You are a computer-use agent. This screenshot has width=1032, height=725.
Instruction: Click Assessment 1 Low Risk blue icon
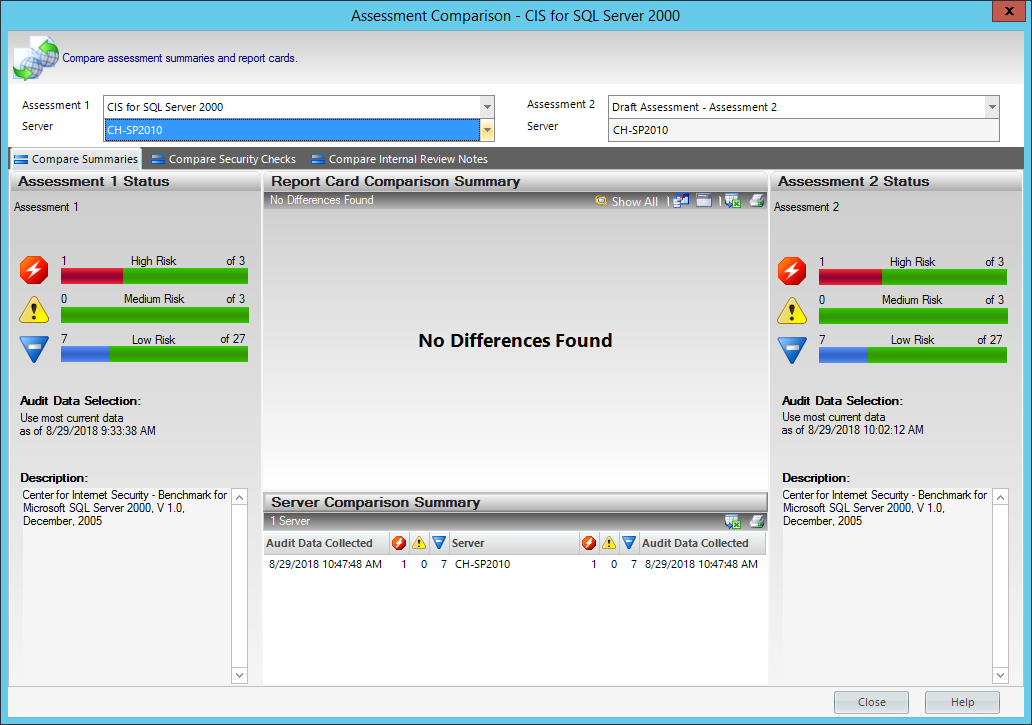pos(34,349)
